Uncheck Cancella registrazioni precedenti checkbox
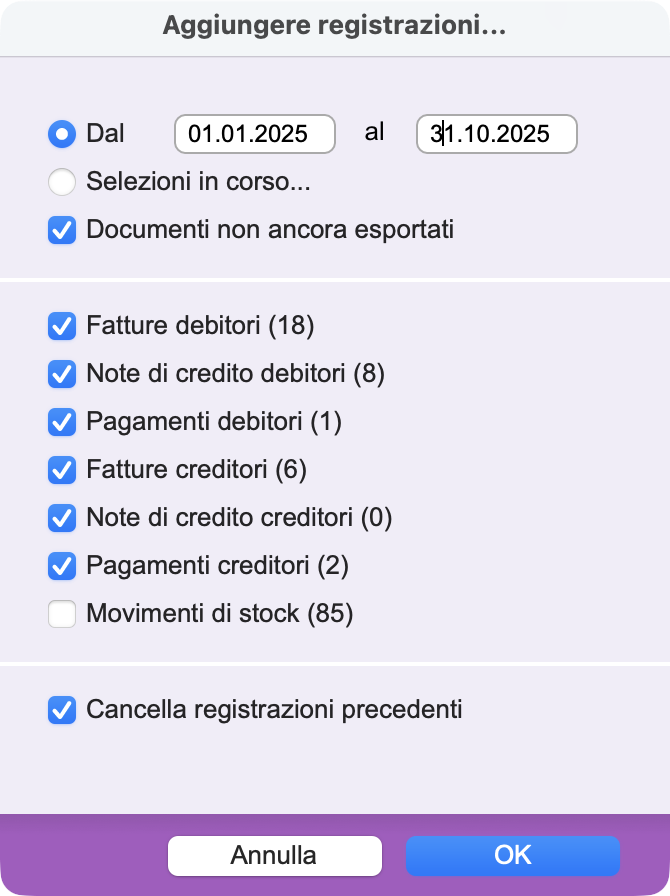Viewport: 670px width, 896px height. (x=62, y=711)
